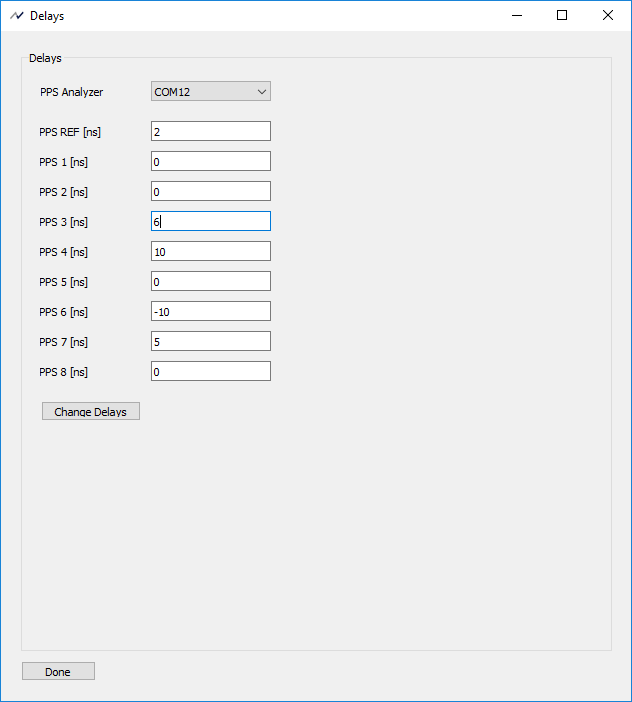
Task: Click the PPS 7 [ns] field showing 5
Action: click(211, 341)
